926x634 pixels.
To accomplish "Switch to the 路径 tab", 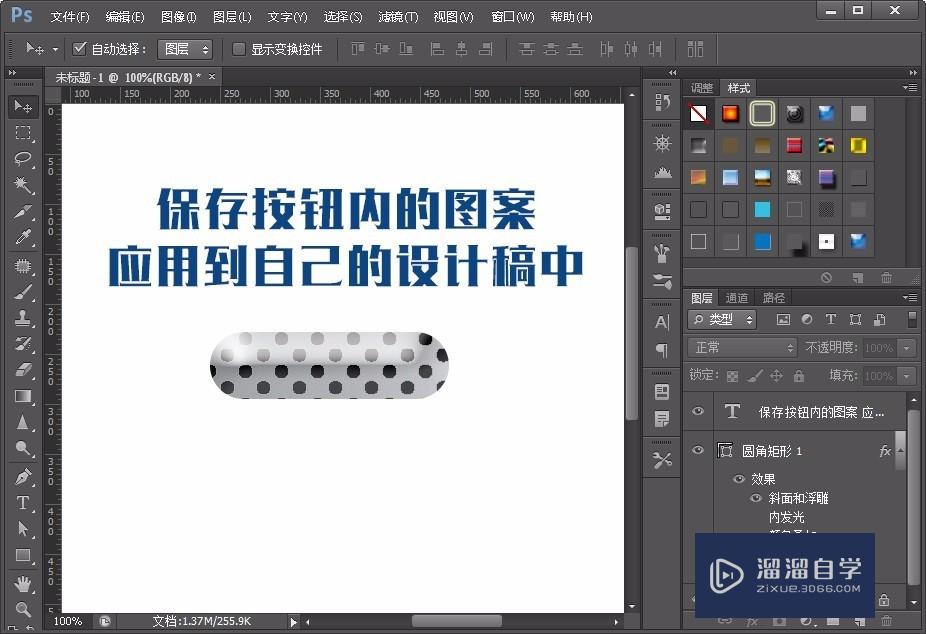I will click(774, 298).
